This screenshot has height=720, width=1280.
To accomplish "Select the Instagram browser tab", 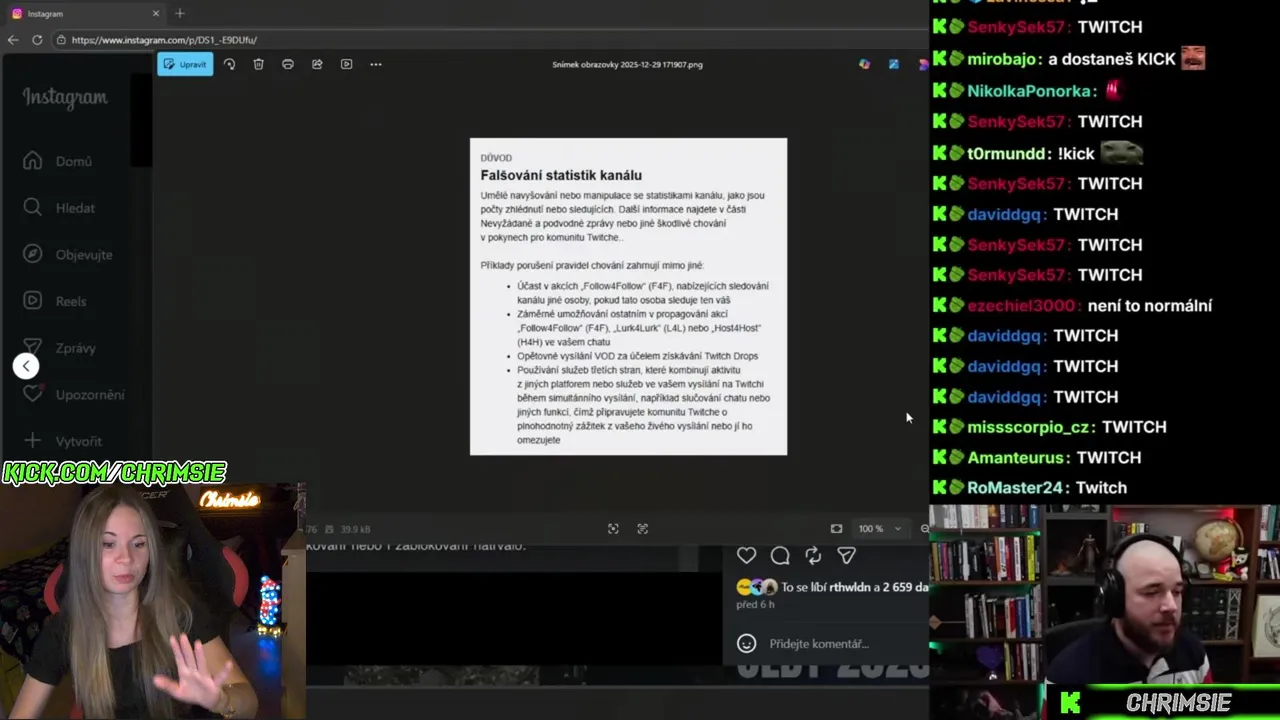I will (x=84, y=14).
